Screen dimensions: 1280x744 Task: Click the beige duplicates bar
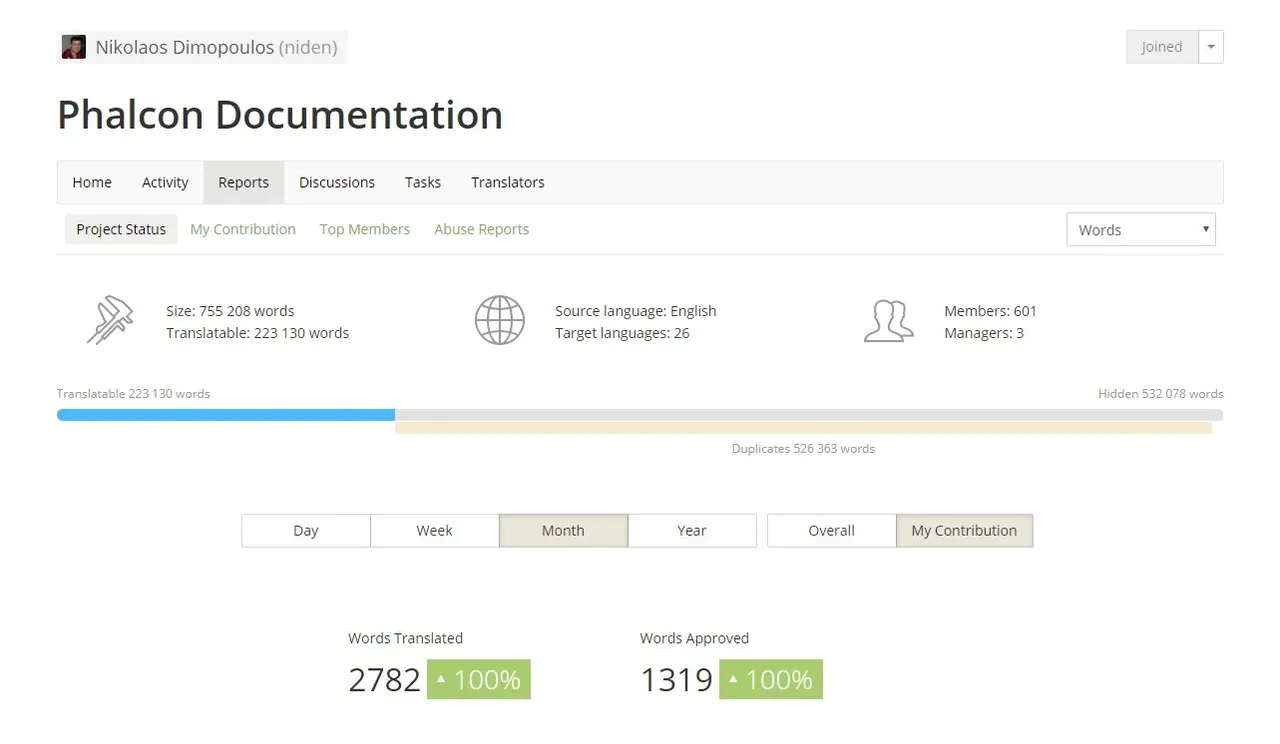click(x=804, y=428)
